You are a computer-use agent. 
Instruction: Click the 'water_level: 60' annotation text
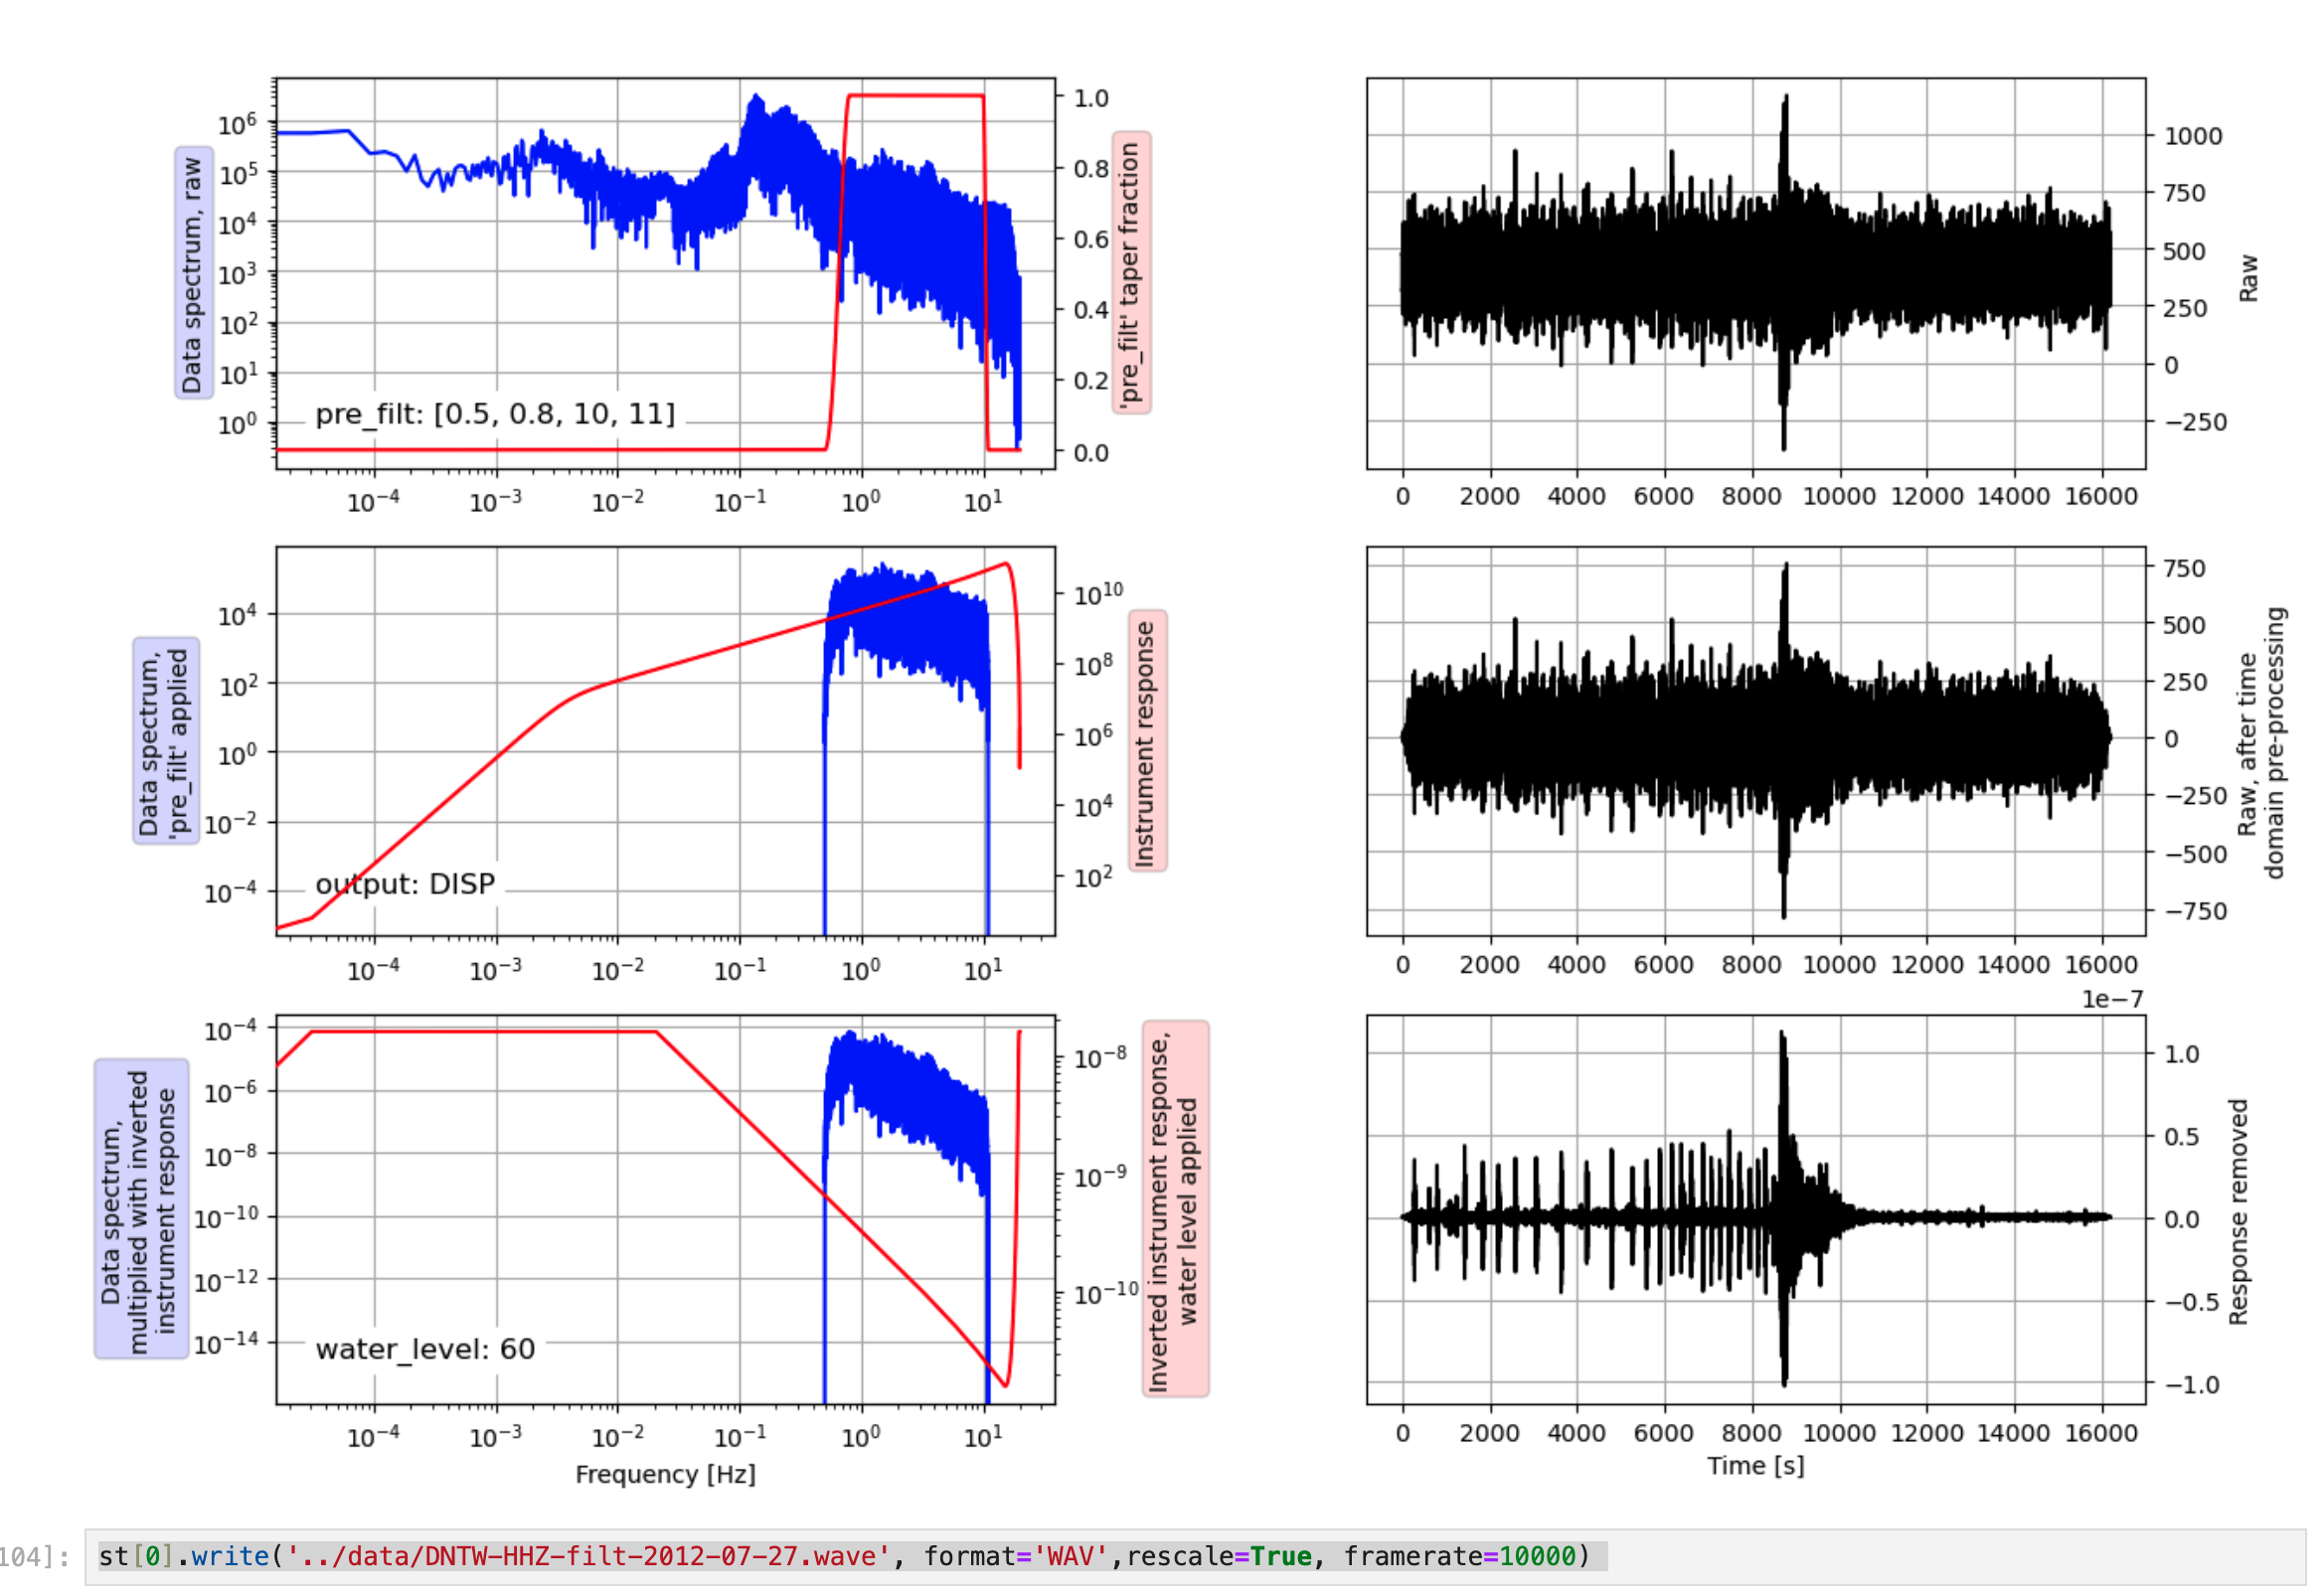425,1349
